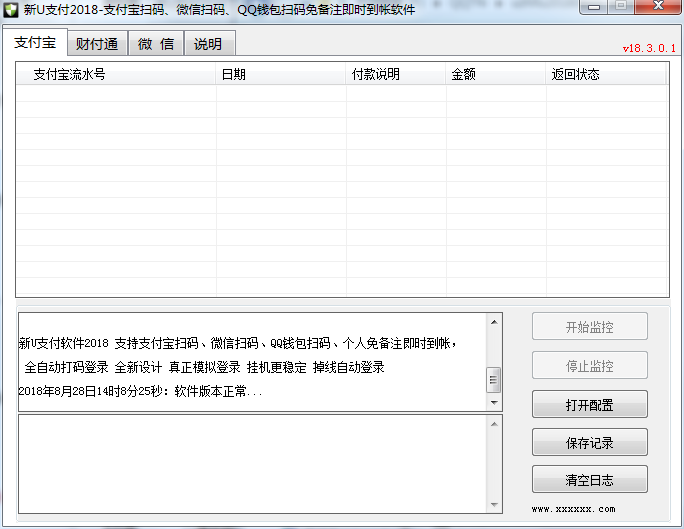Open settings with 打开配置 button
This screenshot has width=684, height=529.
tap(589, 405)
